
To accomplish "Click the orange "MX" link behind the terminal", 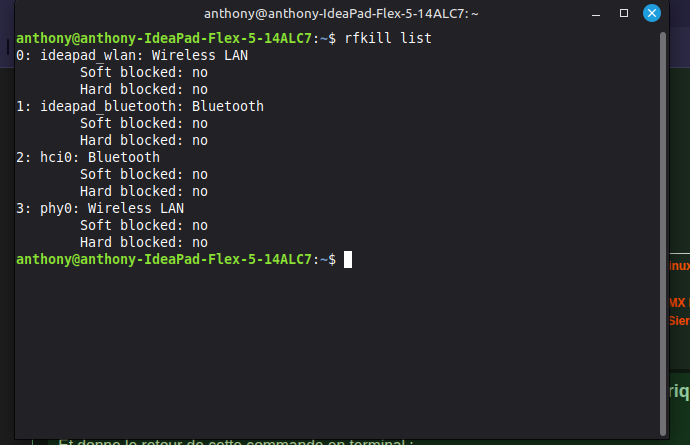I will click(x=678, y=302).
